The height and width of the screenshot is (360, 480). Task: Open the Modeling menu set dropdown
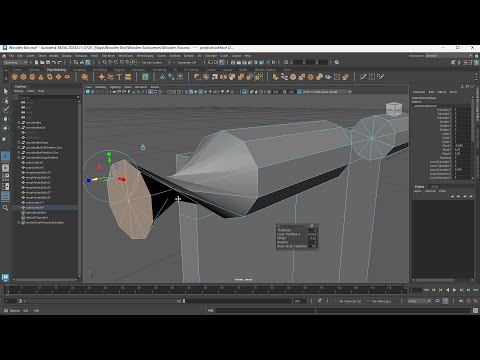pos(15,62)
